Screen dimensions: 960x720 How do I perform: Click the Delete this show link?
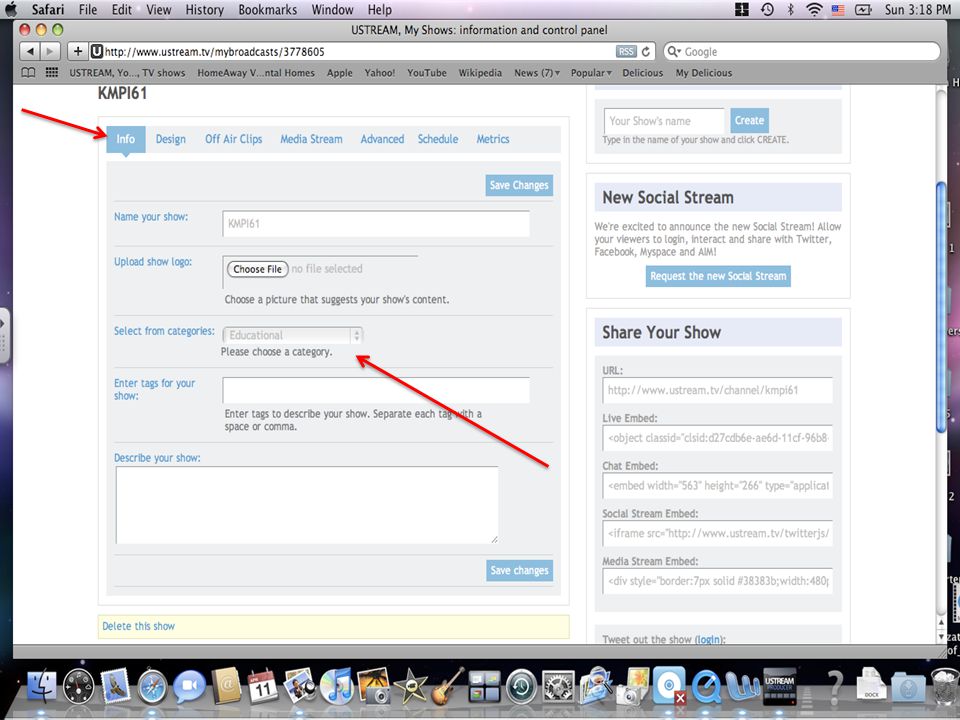pyautogui.click(x=138, y=626)
